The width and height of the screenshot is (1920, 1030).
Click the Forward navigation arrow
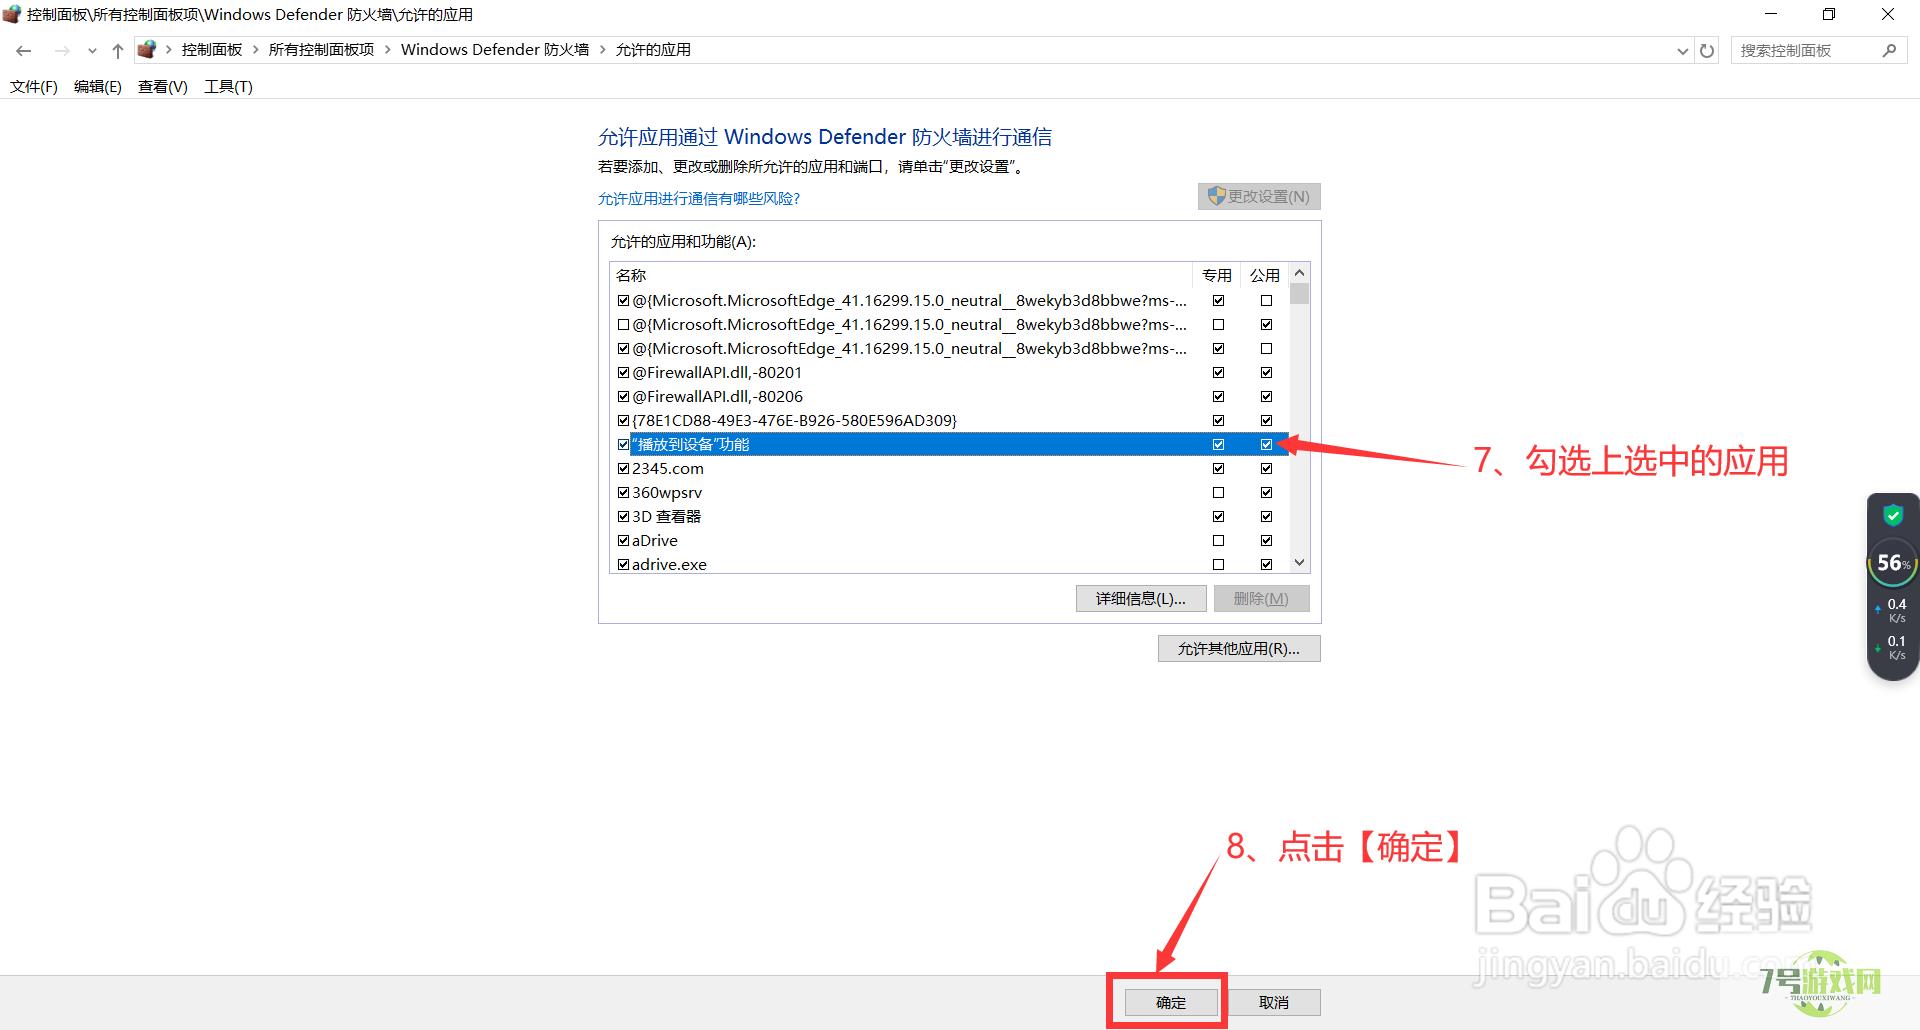62,50
